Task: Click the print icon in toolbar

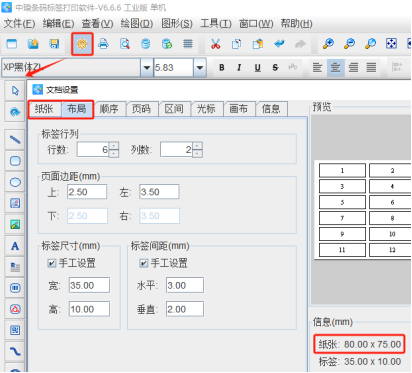Action: 103,44
